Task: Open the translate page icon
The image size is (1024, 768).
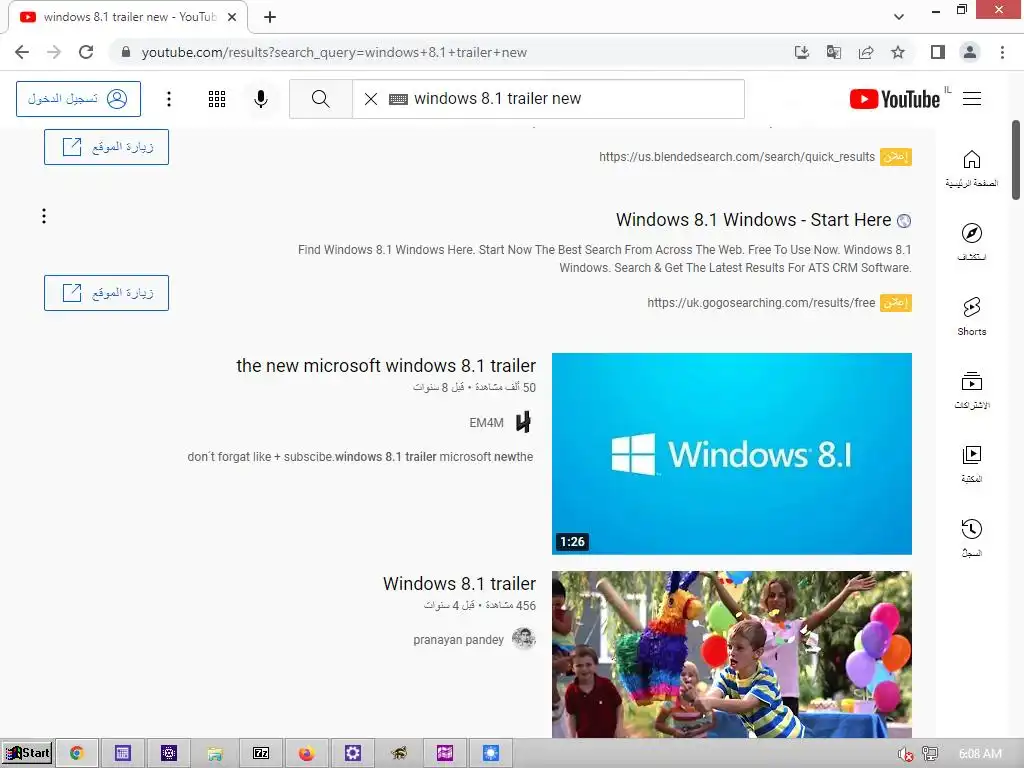Action: click(834, 52)
